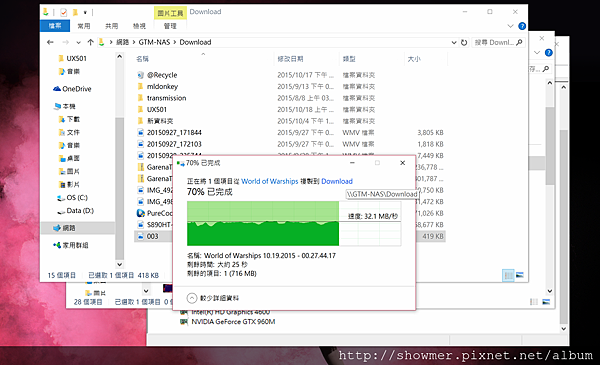Viewport: 600px width, 365px height.
Task: Refresh the Download folder
Action: point(464,42)
